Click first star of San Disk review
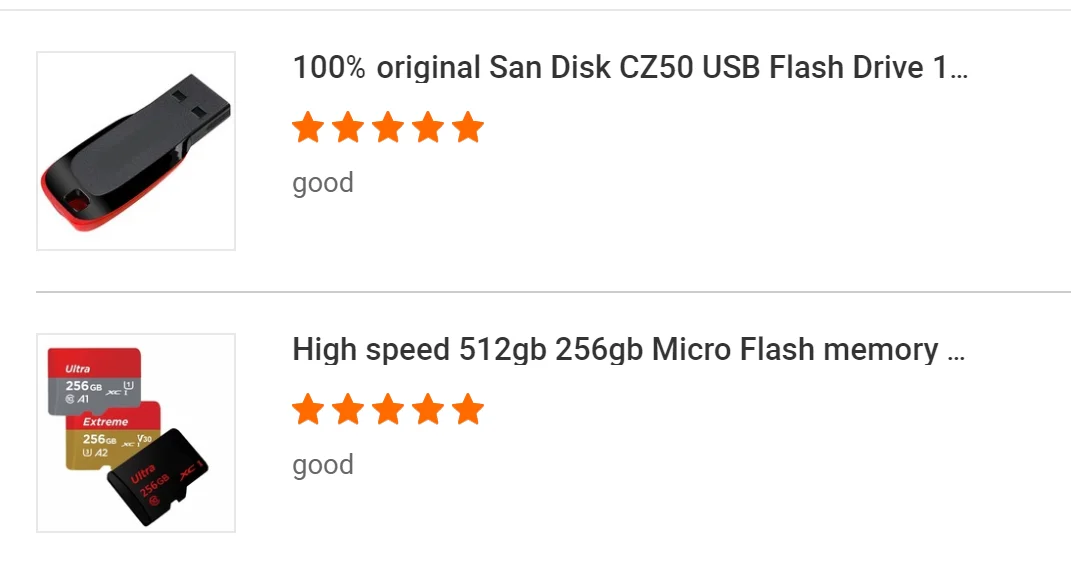 (x=308, y=128)
